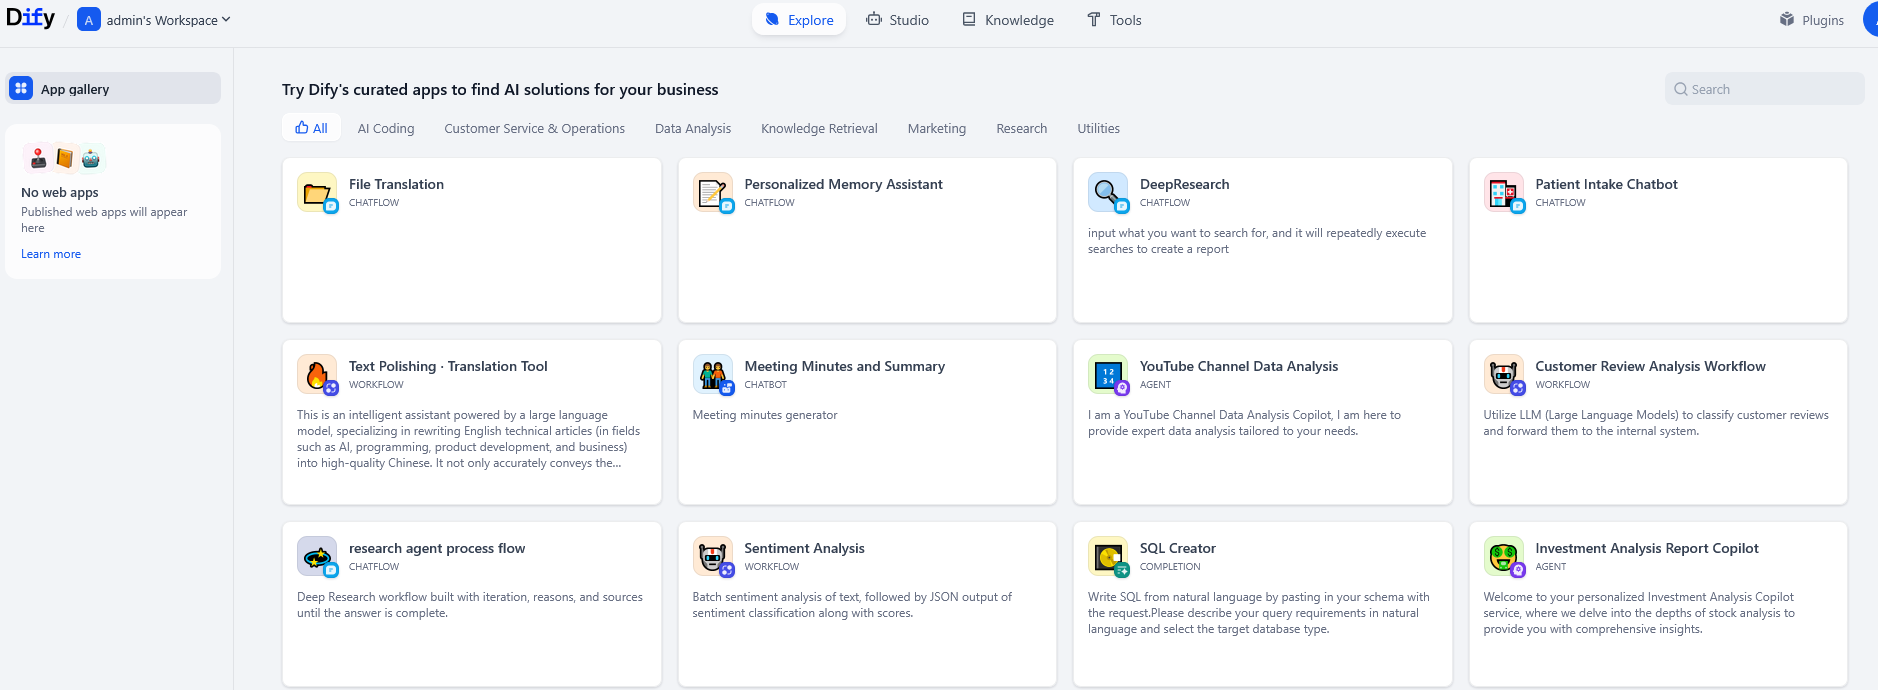Viewport: 1878px width, 690px height.
Task: Switch to the Knowledge tab
Action: 1008,20
